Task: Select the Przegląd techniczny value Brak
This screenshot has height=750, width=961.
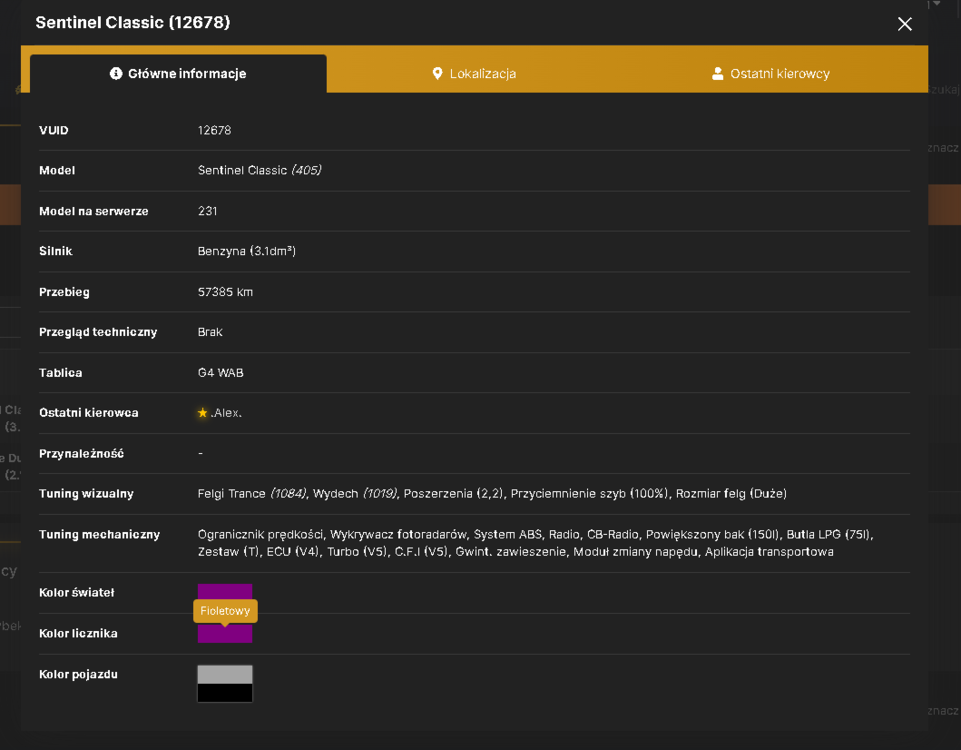Action: 210,332
